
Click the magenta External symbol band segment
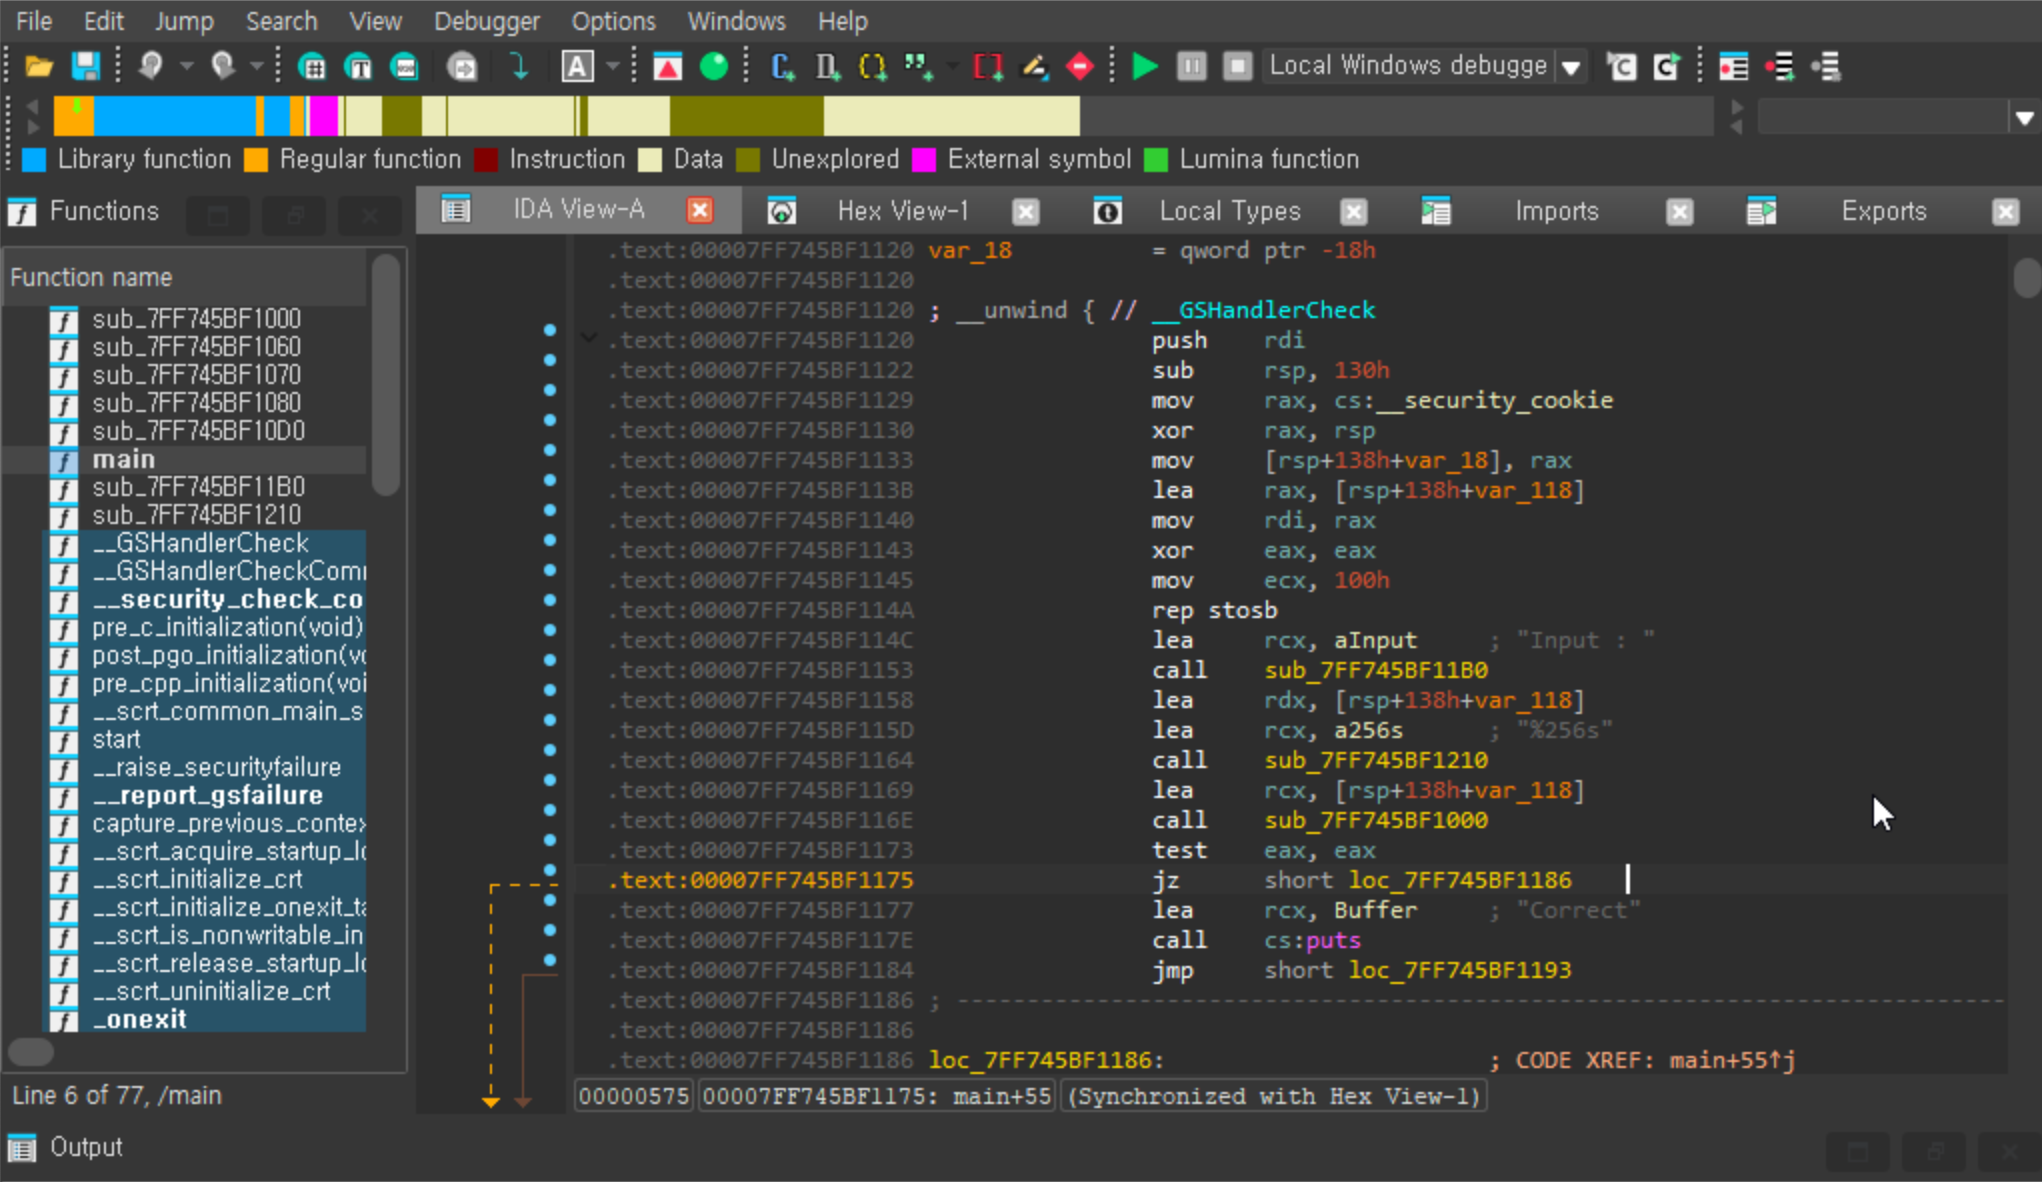click(323, 116)
